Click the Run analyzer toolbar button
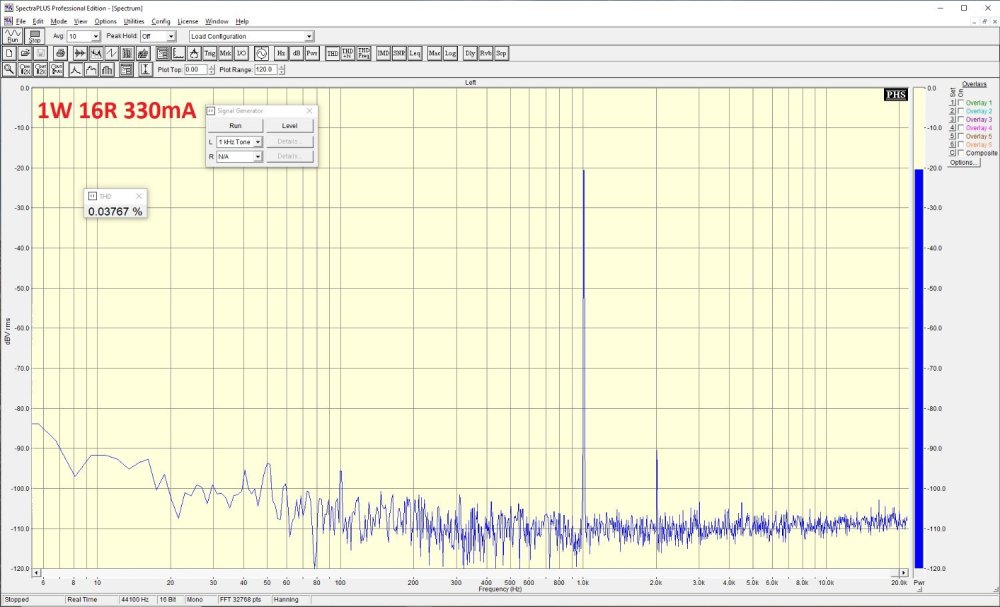 [13, 36]
